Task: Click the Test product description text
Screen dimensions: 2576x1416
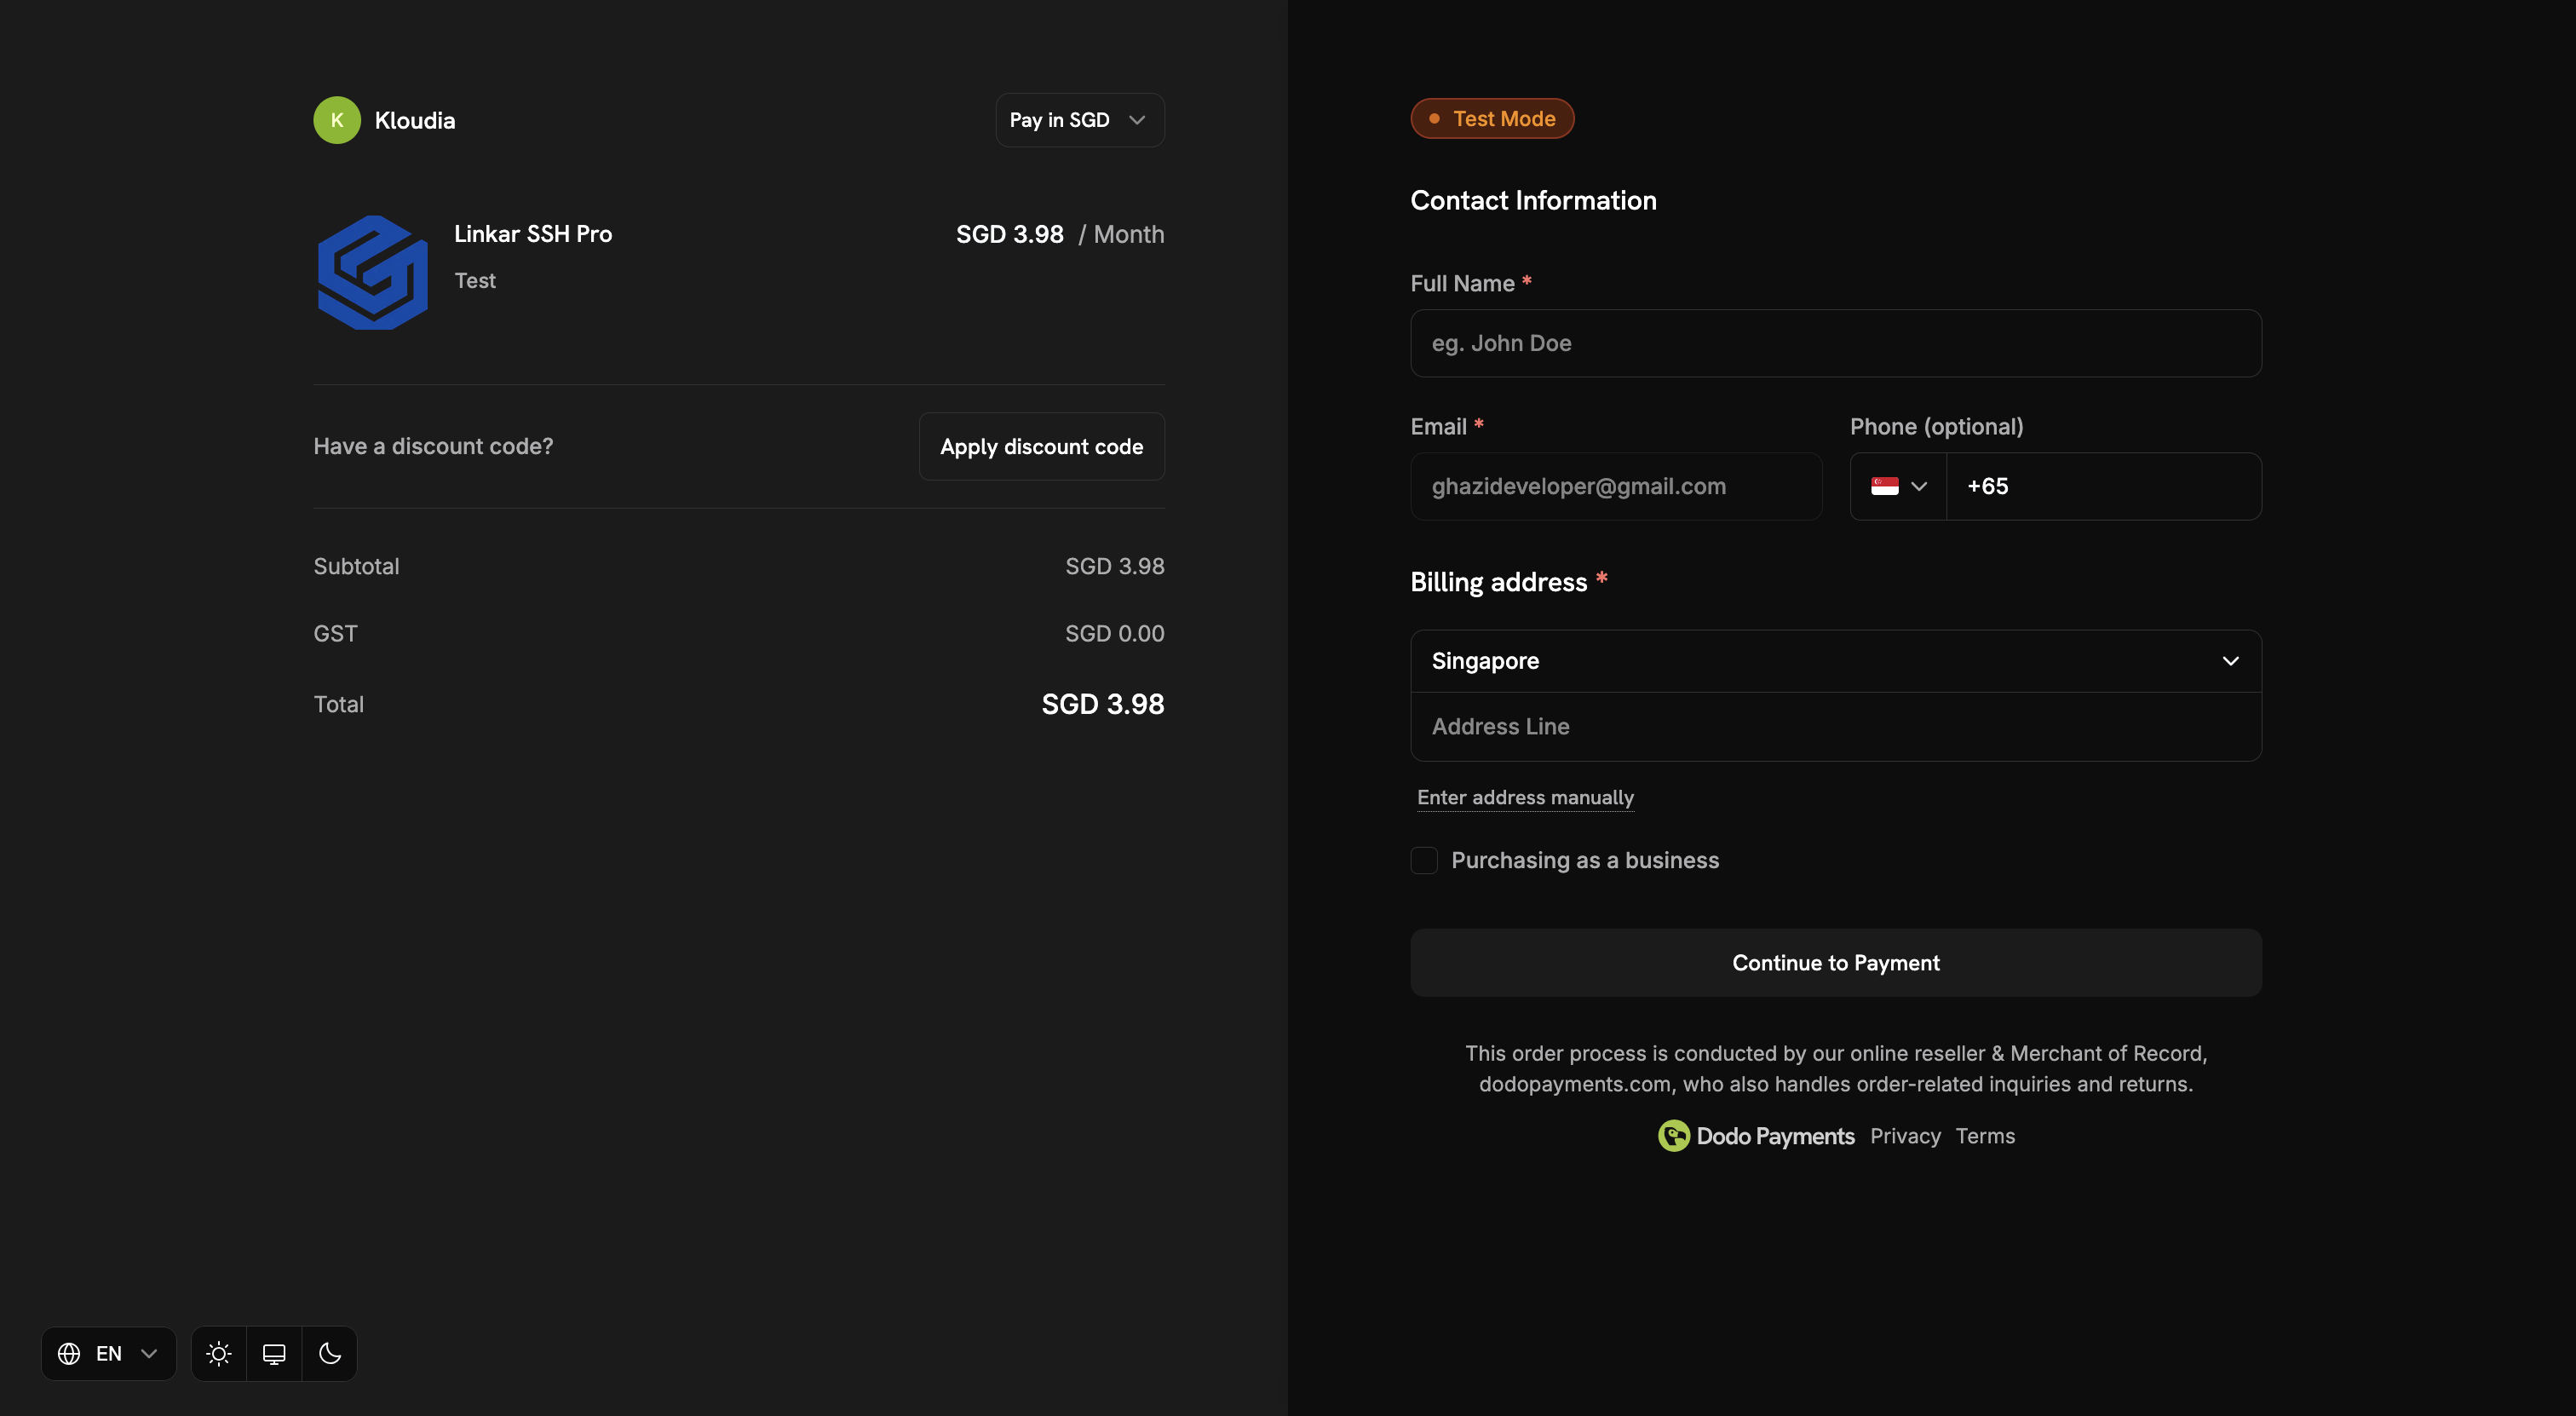Action: 475,281
